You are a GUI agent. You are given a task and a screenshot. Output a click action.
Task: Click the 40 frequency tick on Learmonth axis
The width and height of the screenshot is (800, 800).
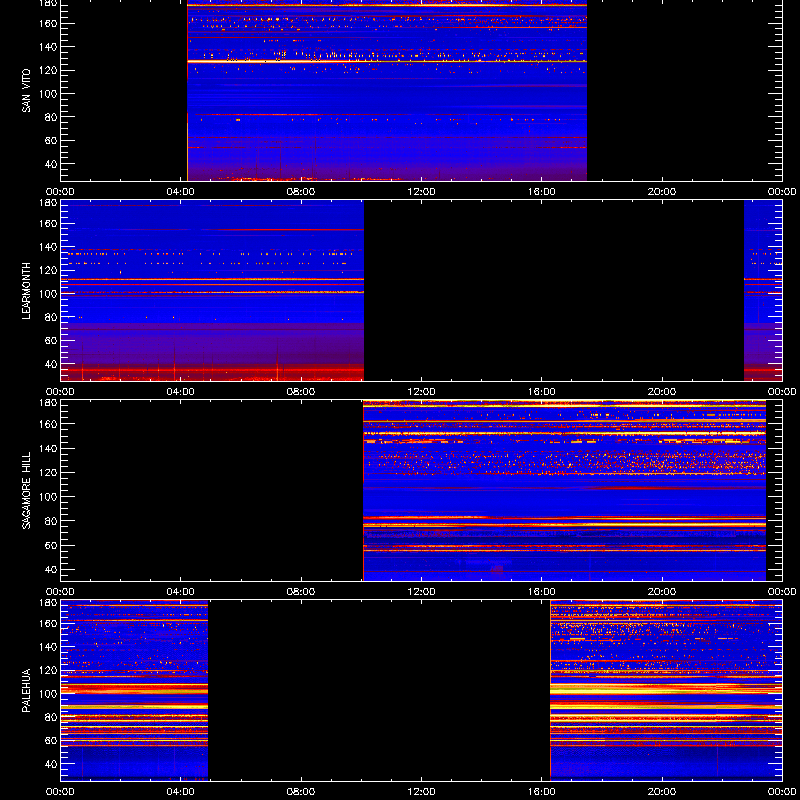tap(52, 364)
